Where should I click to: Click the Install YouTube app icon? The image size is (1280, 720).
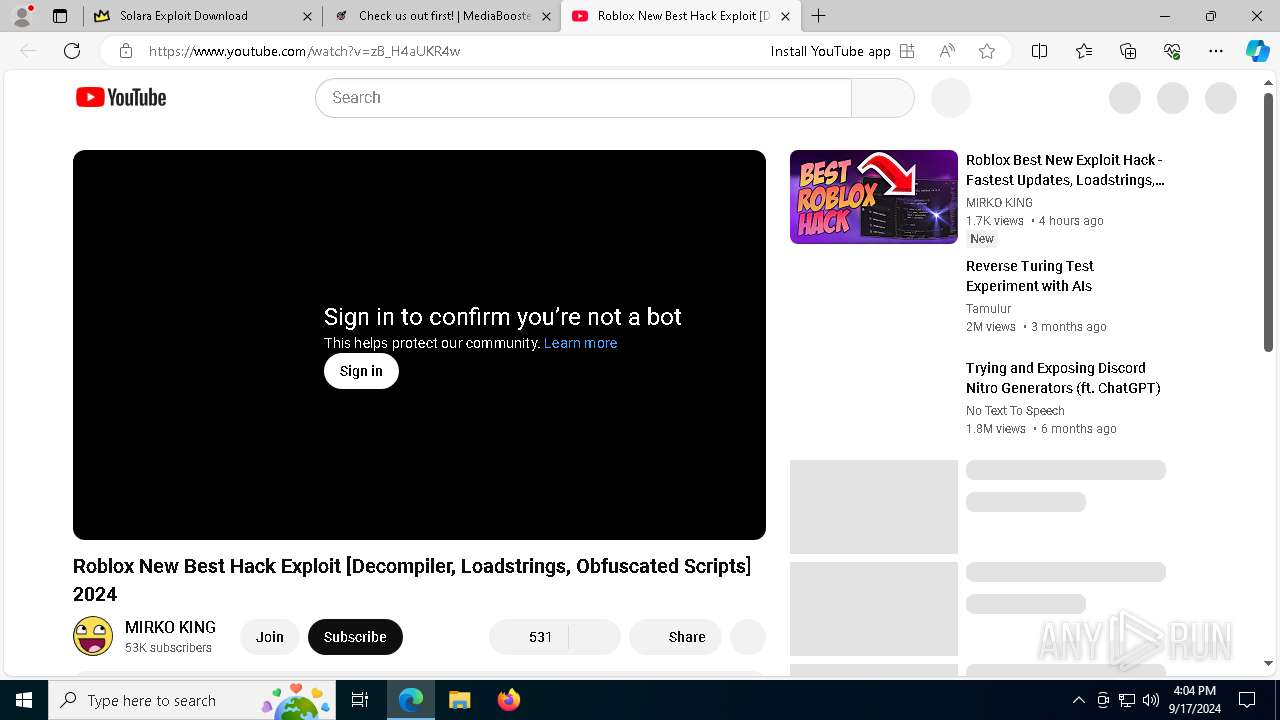click(x=907, y=51)
